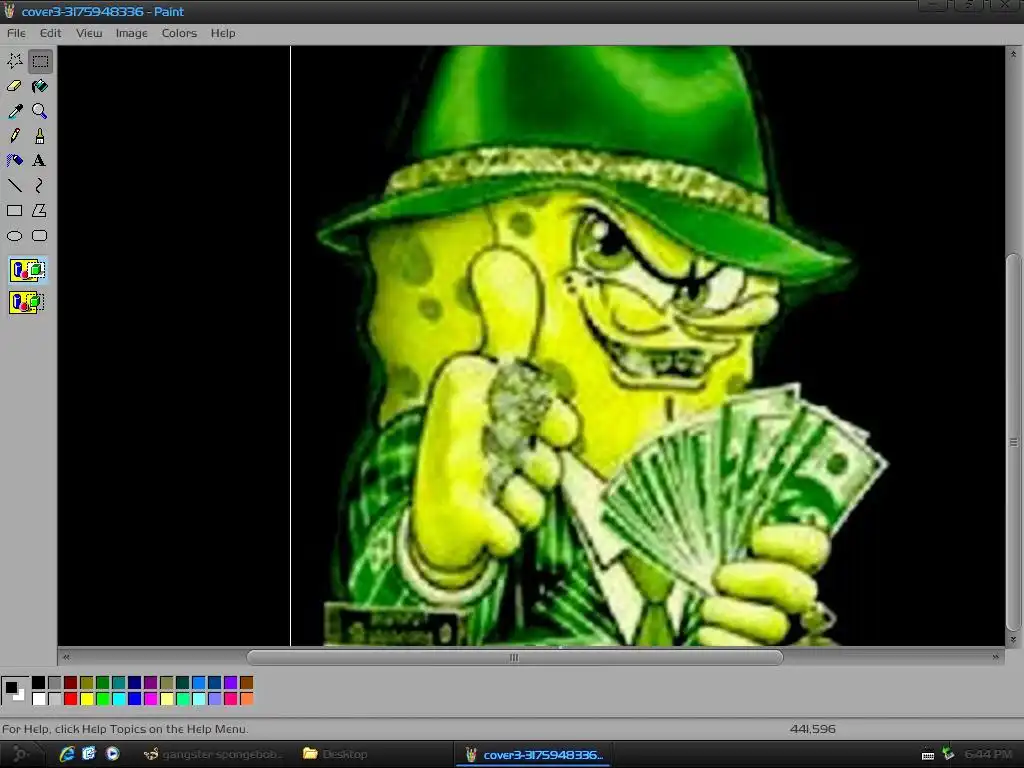Click the 441,596 cursor position readout
Viewport: 1024px width, 768px height.
812,729
